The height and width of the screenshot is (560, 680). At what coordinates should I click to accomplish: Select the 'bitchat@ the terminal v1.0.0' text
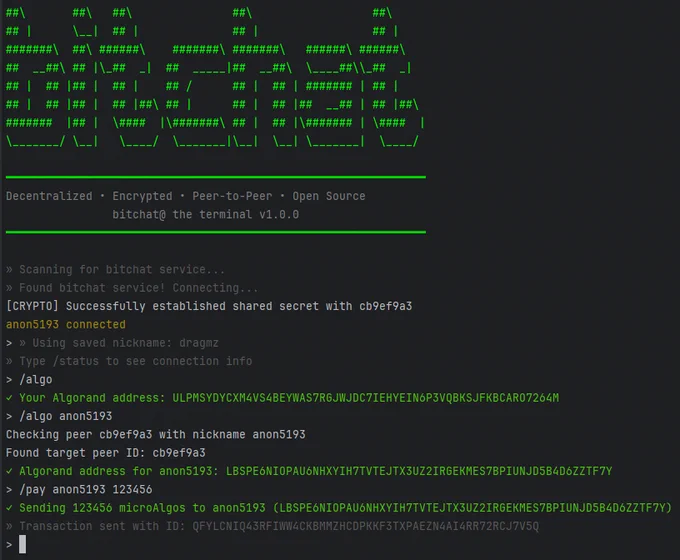tap(206, 214)
